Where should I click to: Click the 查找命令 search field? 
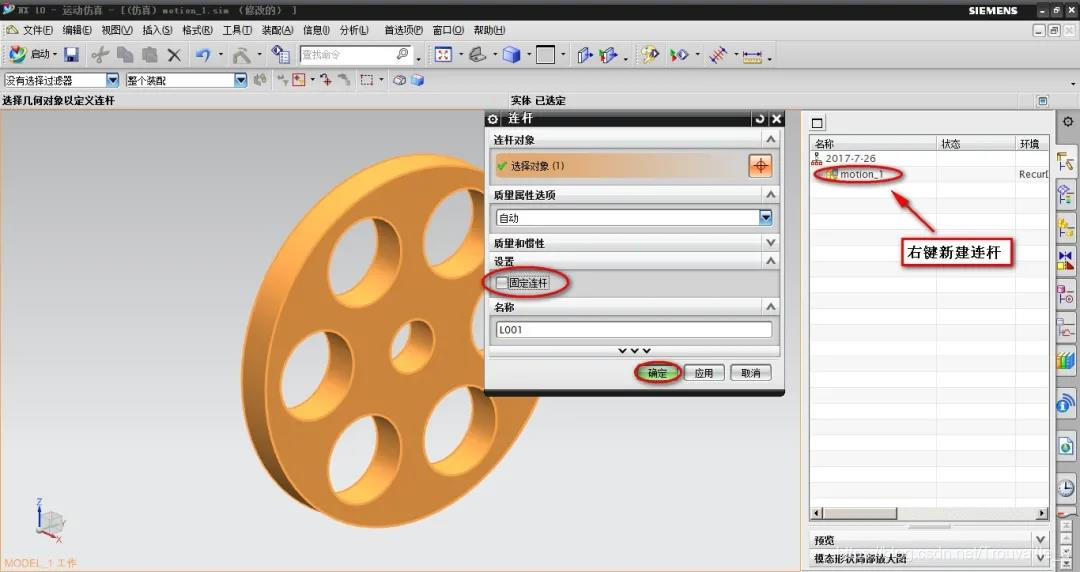[x=355, y=54]
